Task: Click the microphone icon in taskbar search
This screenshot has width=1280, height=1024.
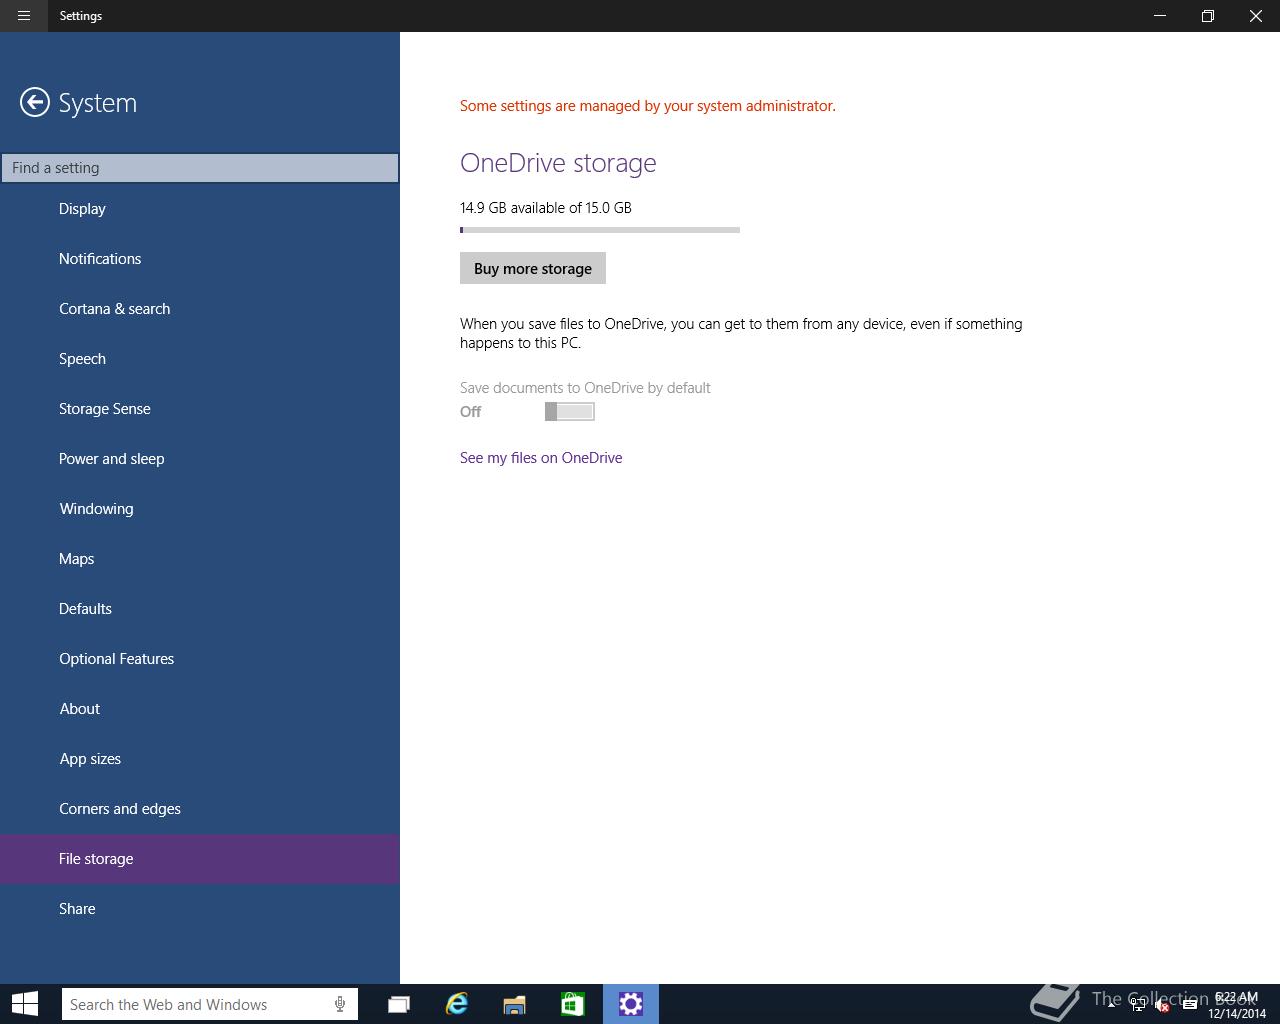Action: 340,1004
